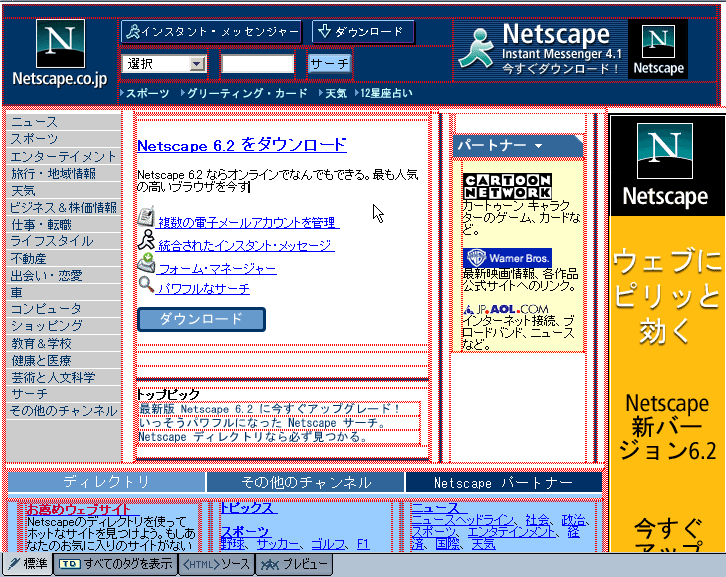Open グリーティング・カード link
The width and height of the screenshot is (726, 577).
(247, 93)
